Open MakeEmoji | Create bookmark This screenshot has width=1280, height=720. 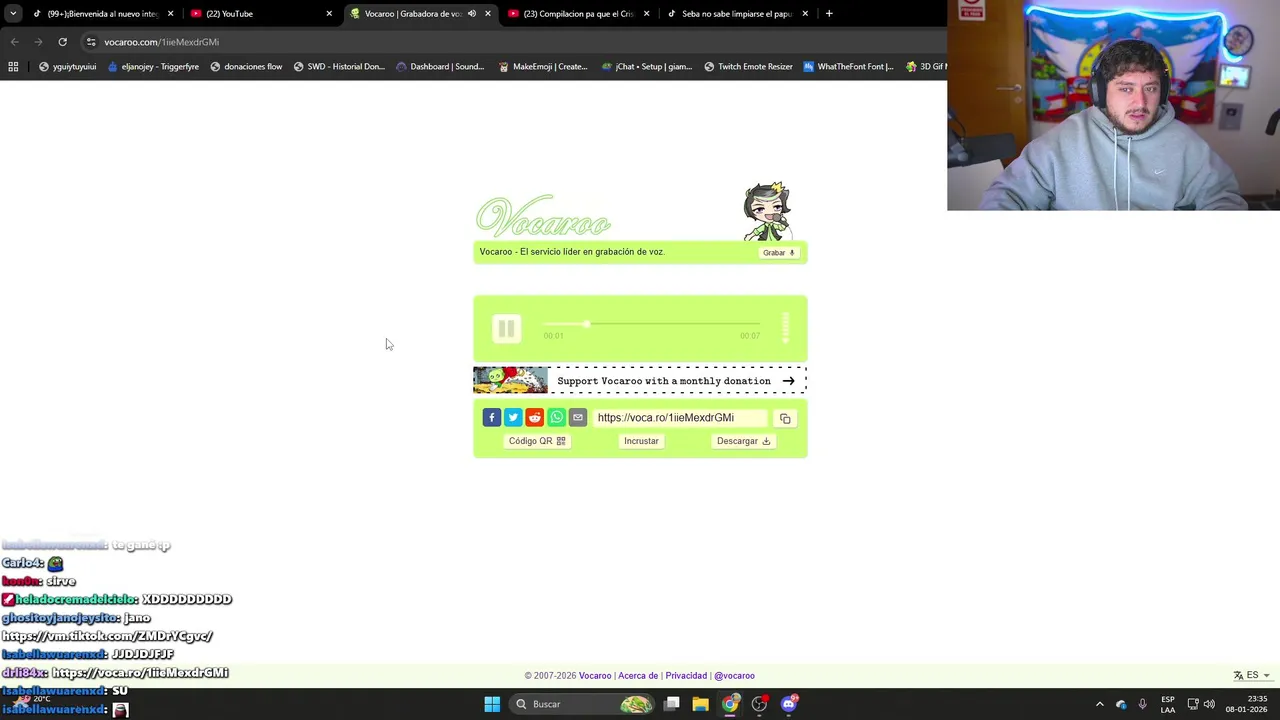tap(543, 67)
